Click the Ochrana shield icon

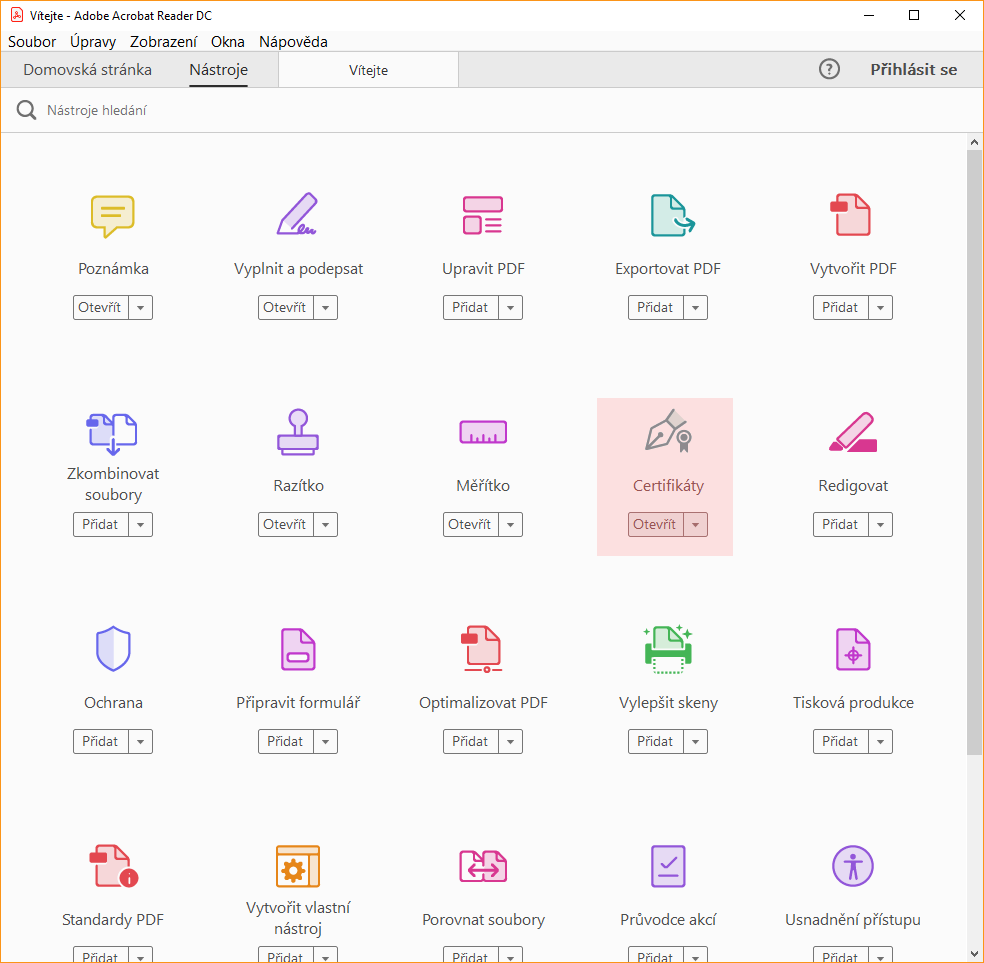coord(113,648)
